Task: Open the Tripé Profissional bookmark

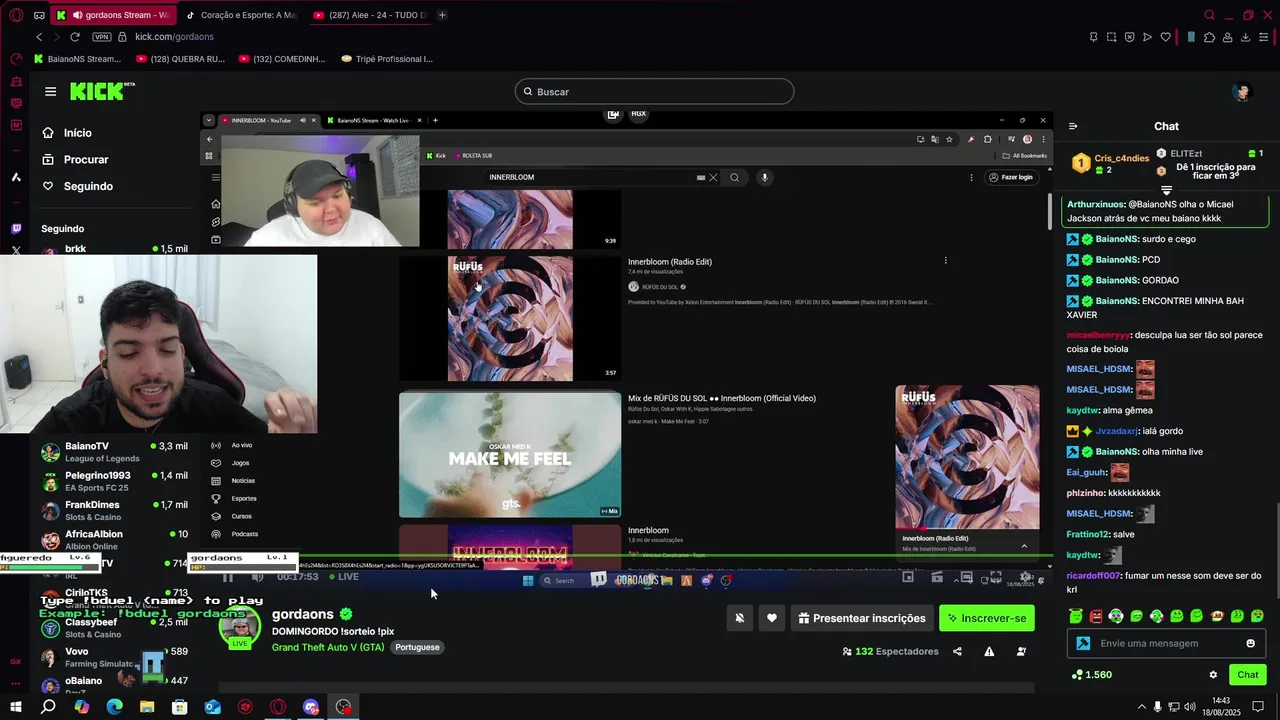Action: click(x=386, y=59)
